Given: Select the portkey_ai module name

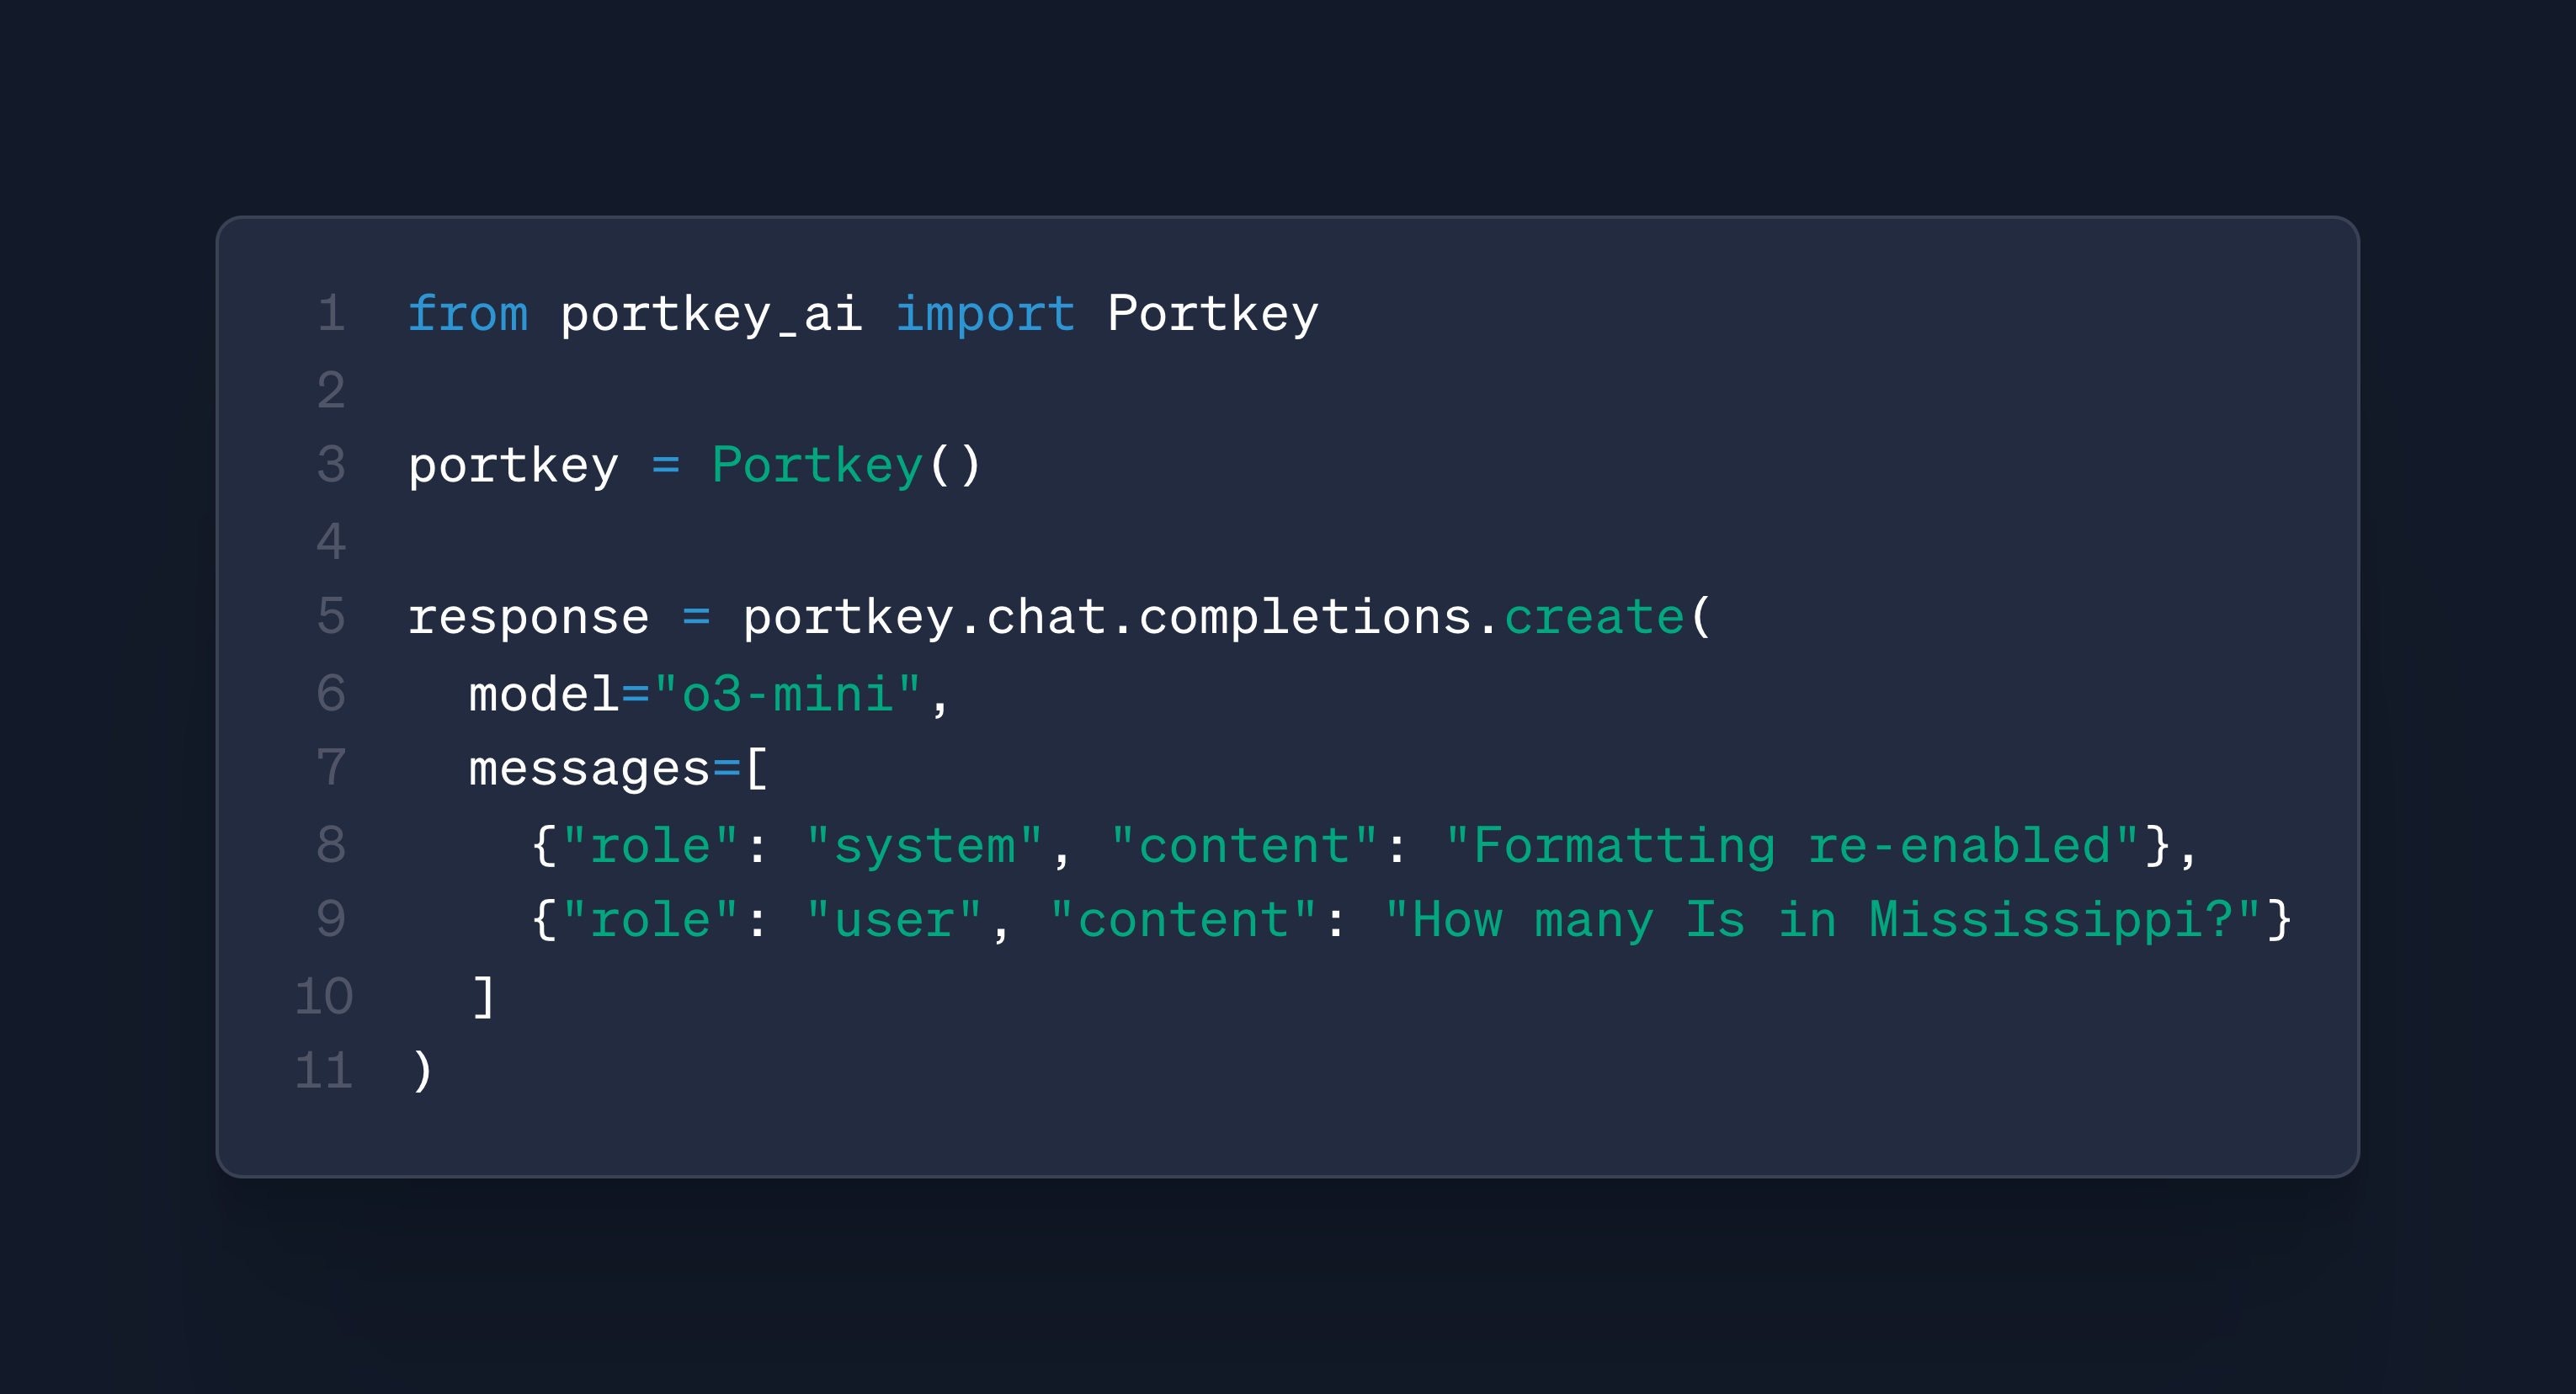Looking at the screenshot, I should click(711, 316).
